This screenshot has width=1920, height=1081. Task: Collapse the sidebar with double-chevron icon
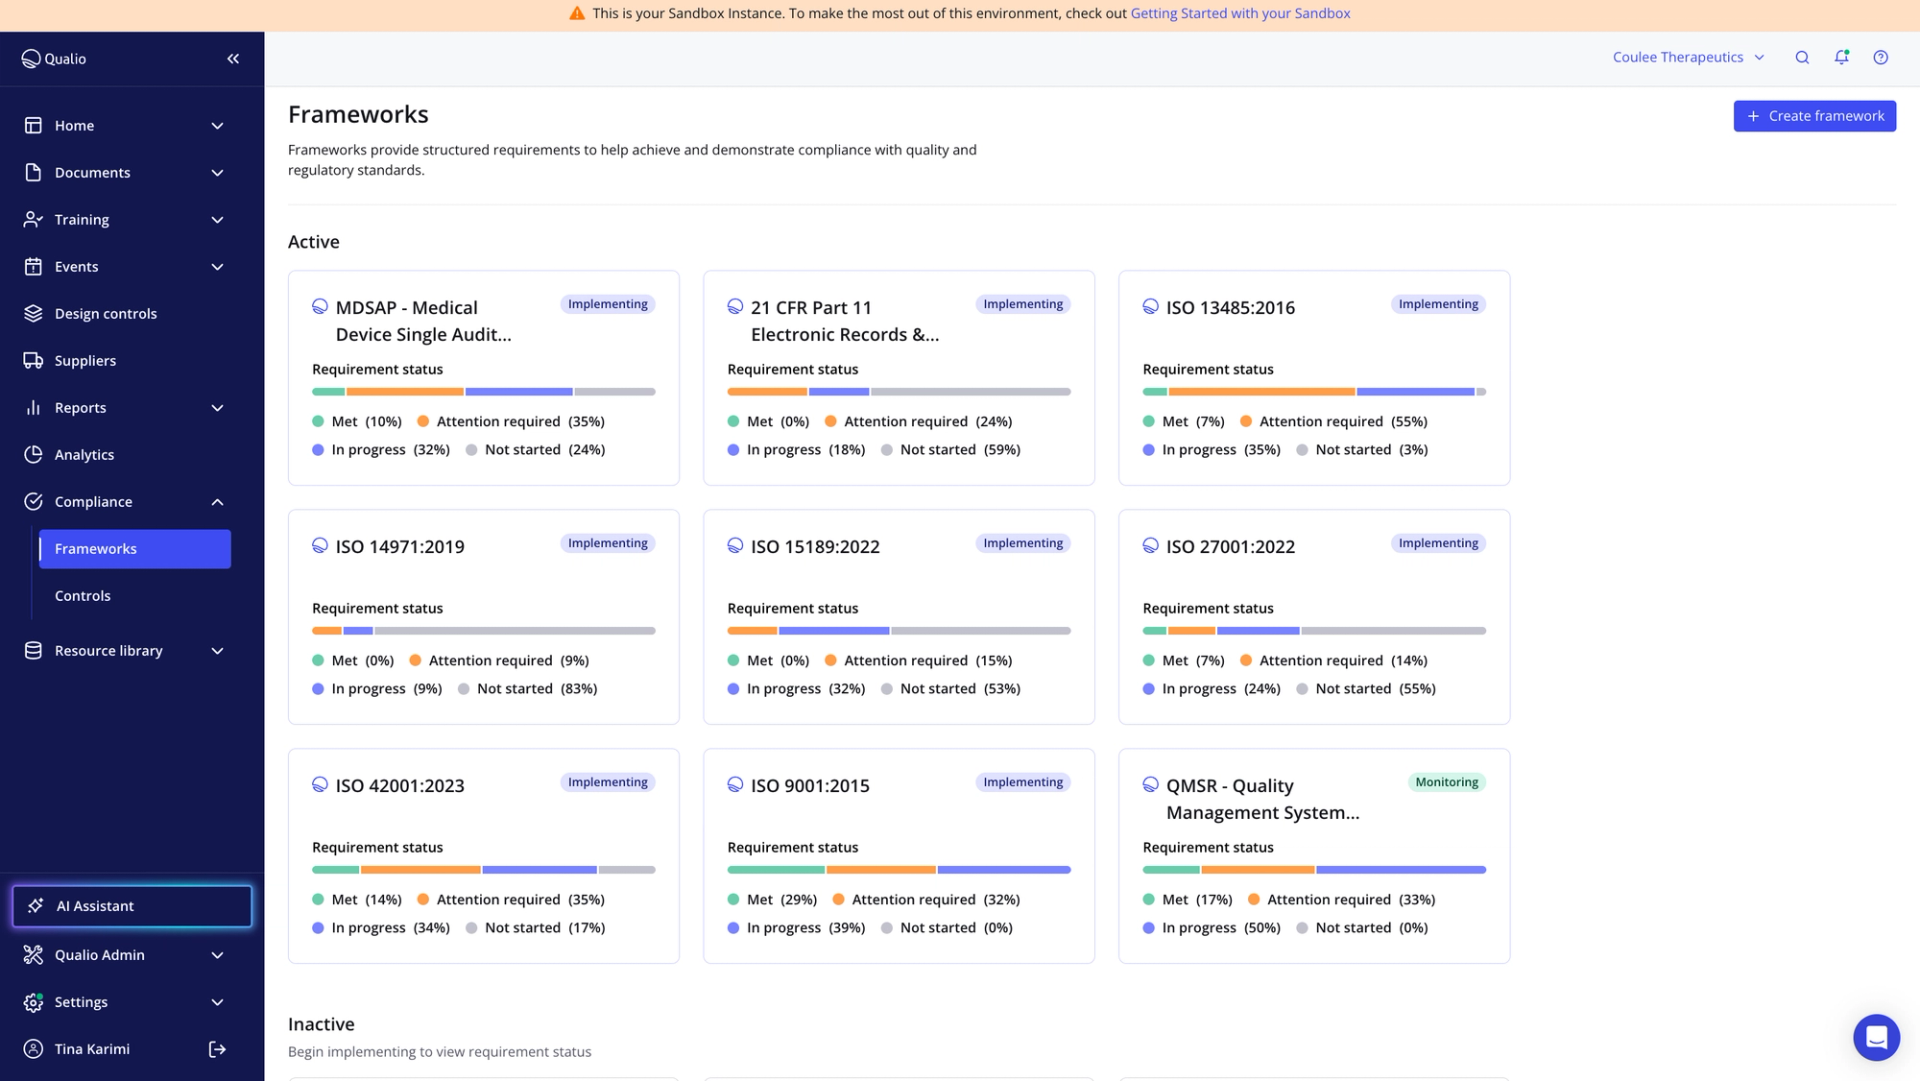pyautogui.click(x=233, y=59)
